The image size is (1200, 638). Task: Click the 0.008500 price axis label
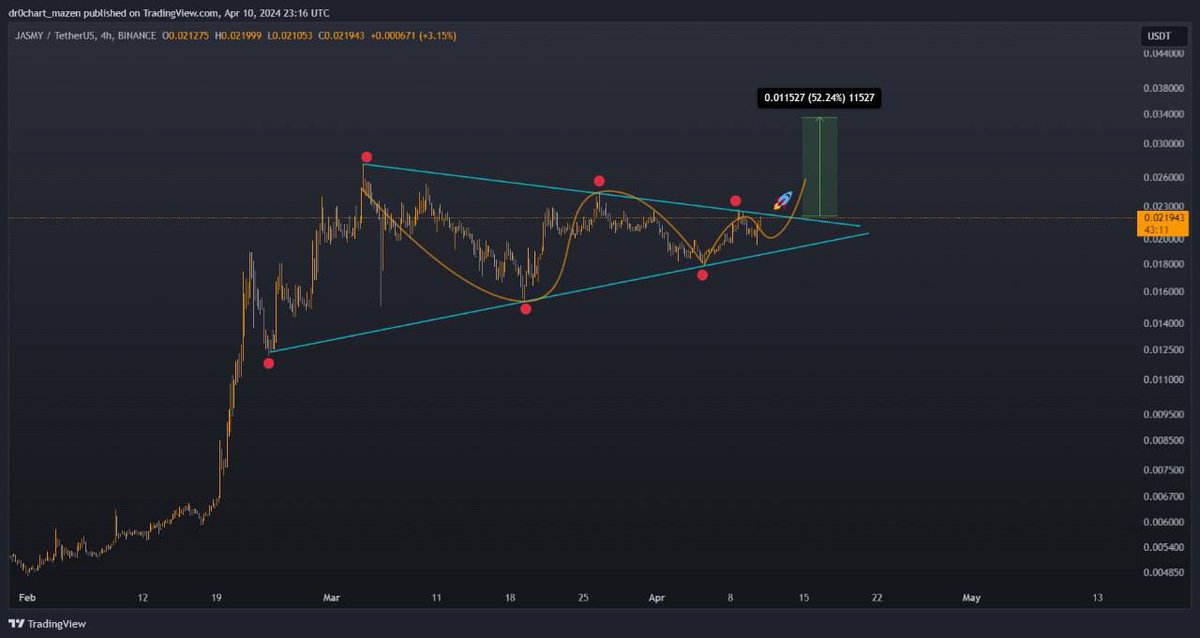[1162, 439]
